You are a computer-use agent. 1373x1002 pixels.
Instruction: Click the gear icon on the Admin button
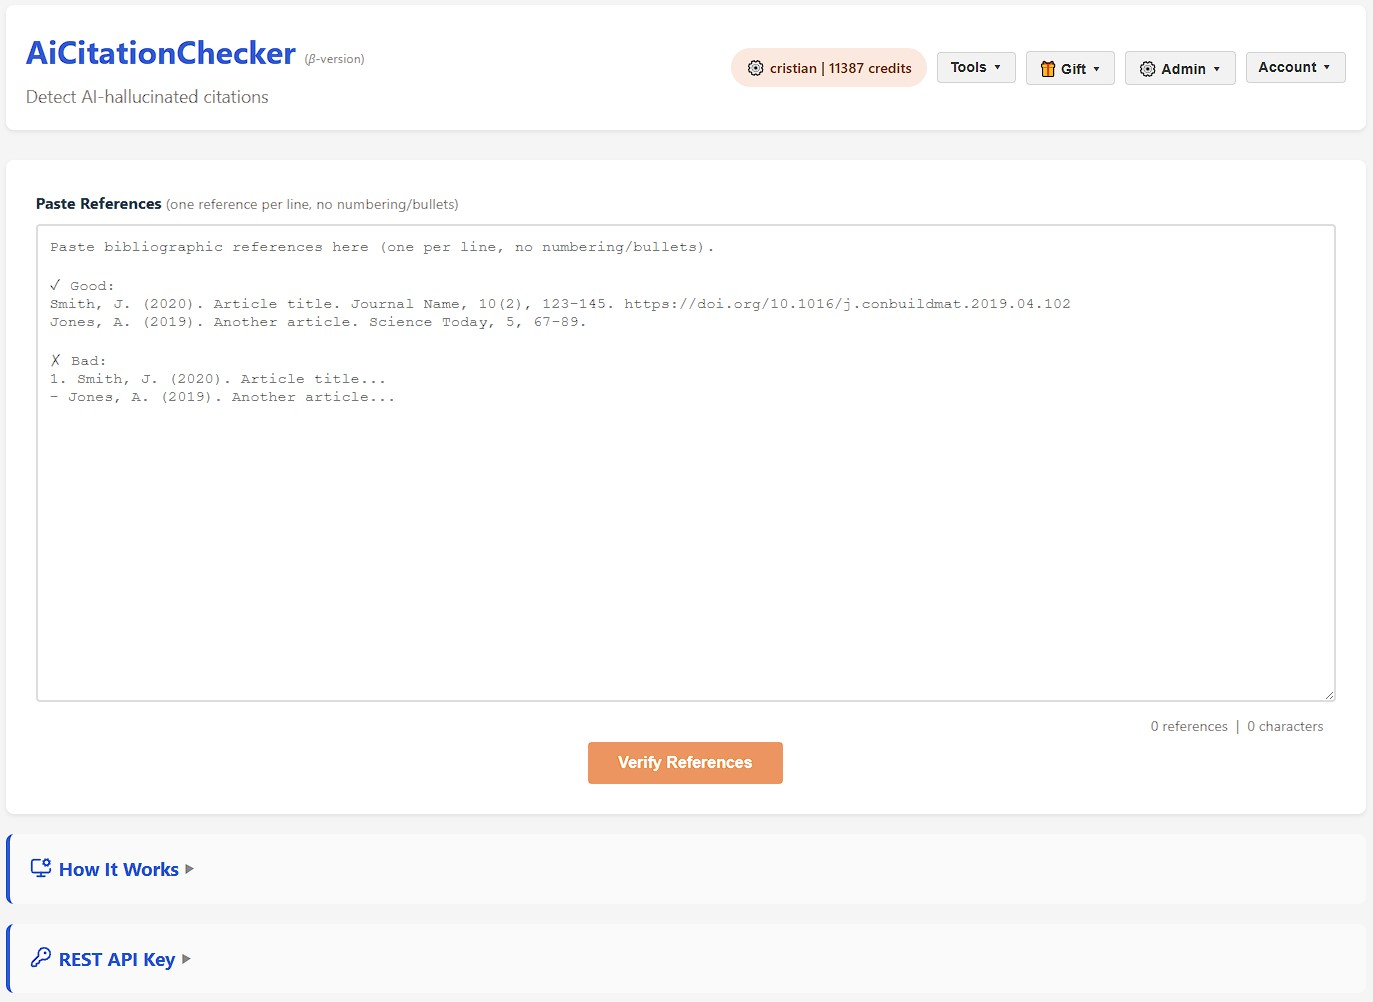pyautogui.click(x=1148, y=68)
